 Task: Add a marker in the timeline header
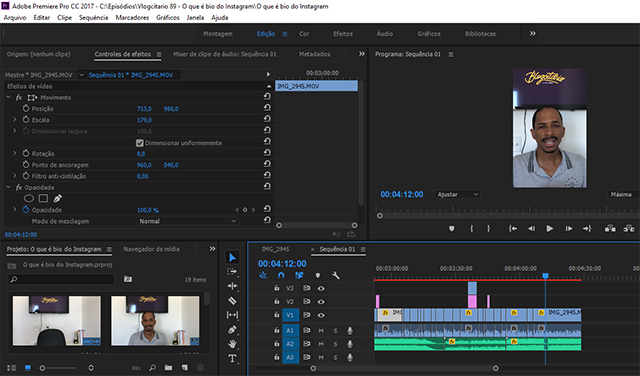coord(318,276)
